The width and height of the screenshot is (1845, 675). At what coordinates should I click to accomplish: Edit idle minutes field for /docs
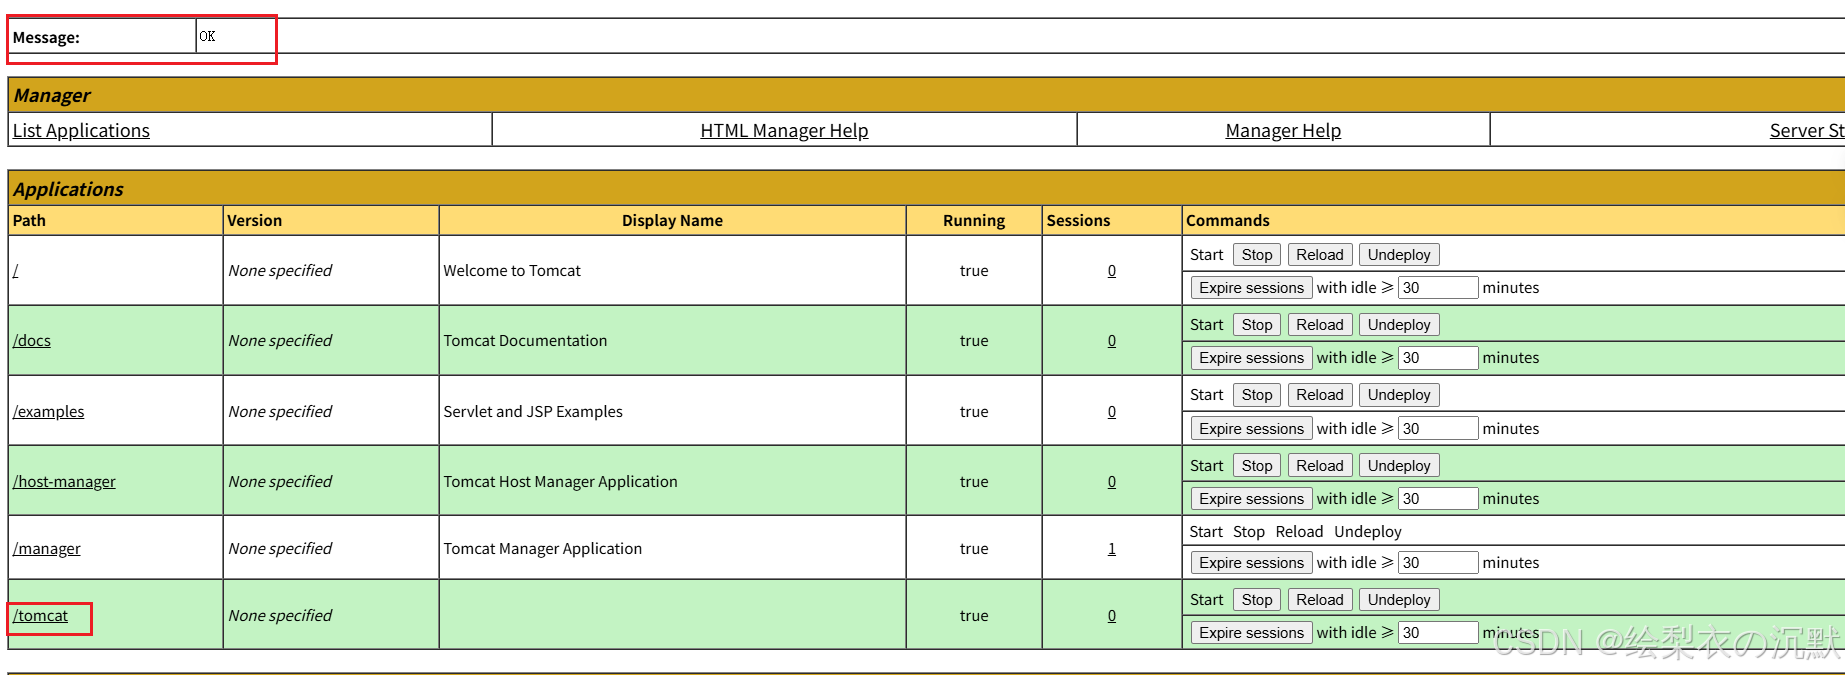click(1438, 358)
